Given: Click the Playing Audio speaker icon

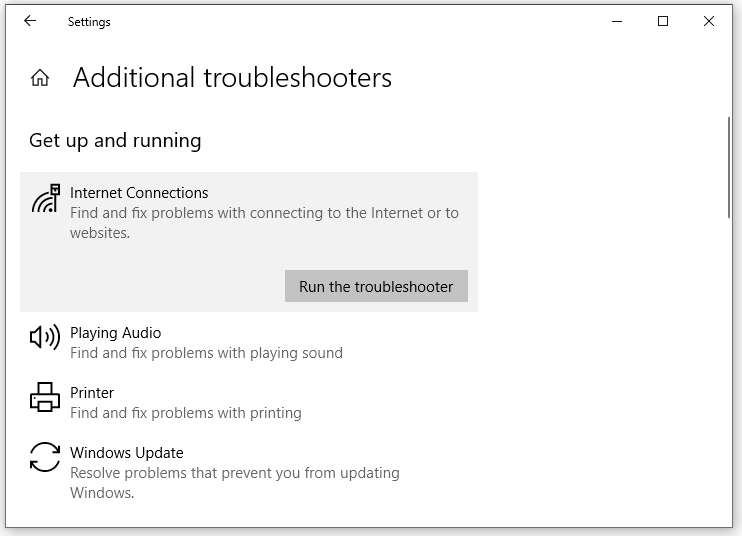Looking at the screenshot, I should click(x=45, y=338).
